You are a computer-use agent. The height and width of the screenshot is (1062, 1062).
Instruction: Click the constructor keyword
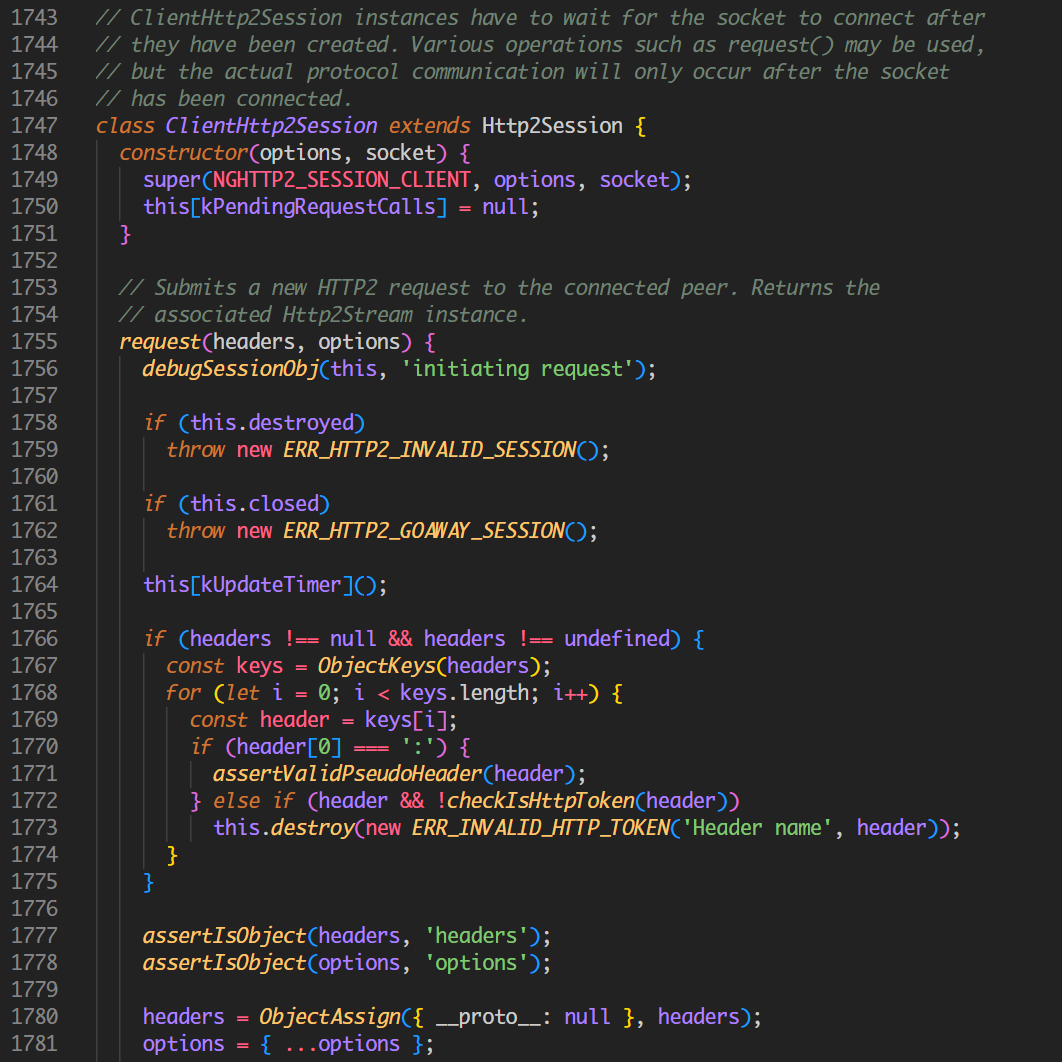pos(184,153)
